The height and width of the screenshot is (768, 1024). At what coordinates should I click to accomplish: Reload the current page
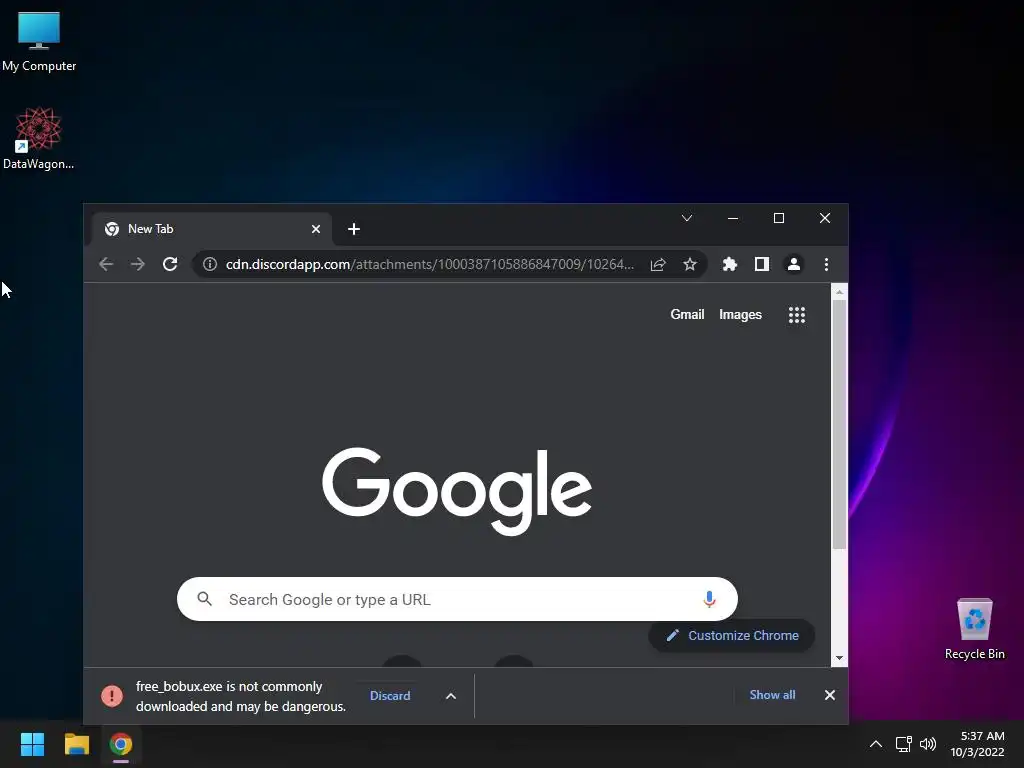[x=170, y=264]
